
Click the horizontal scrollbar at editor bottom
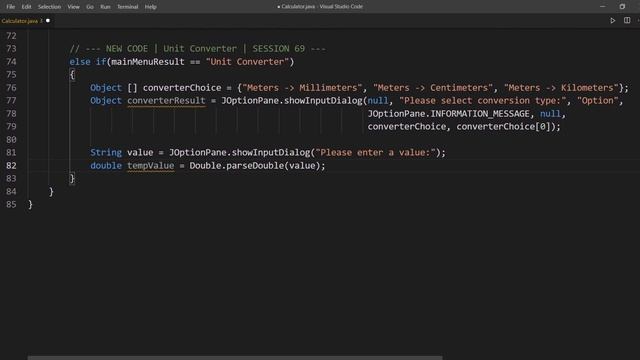[x=235, y=358]
